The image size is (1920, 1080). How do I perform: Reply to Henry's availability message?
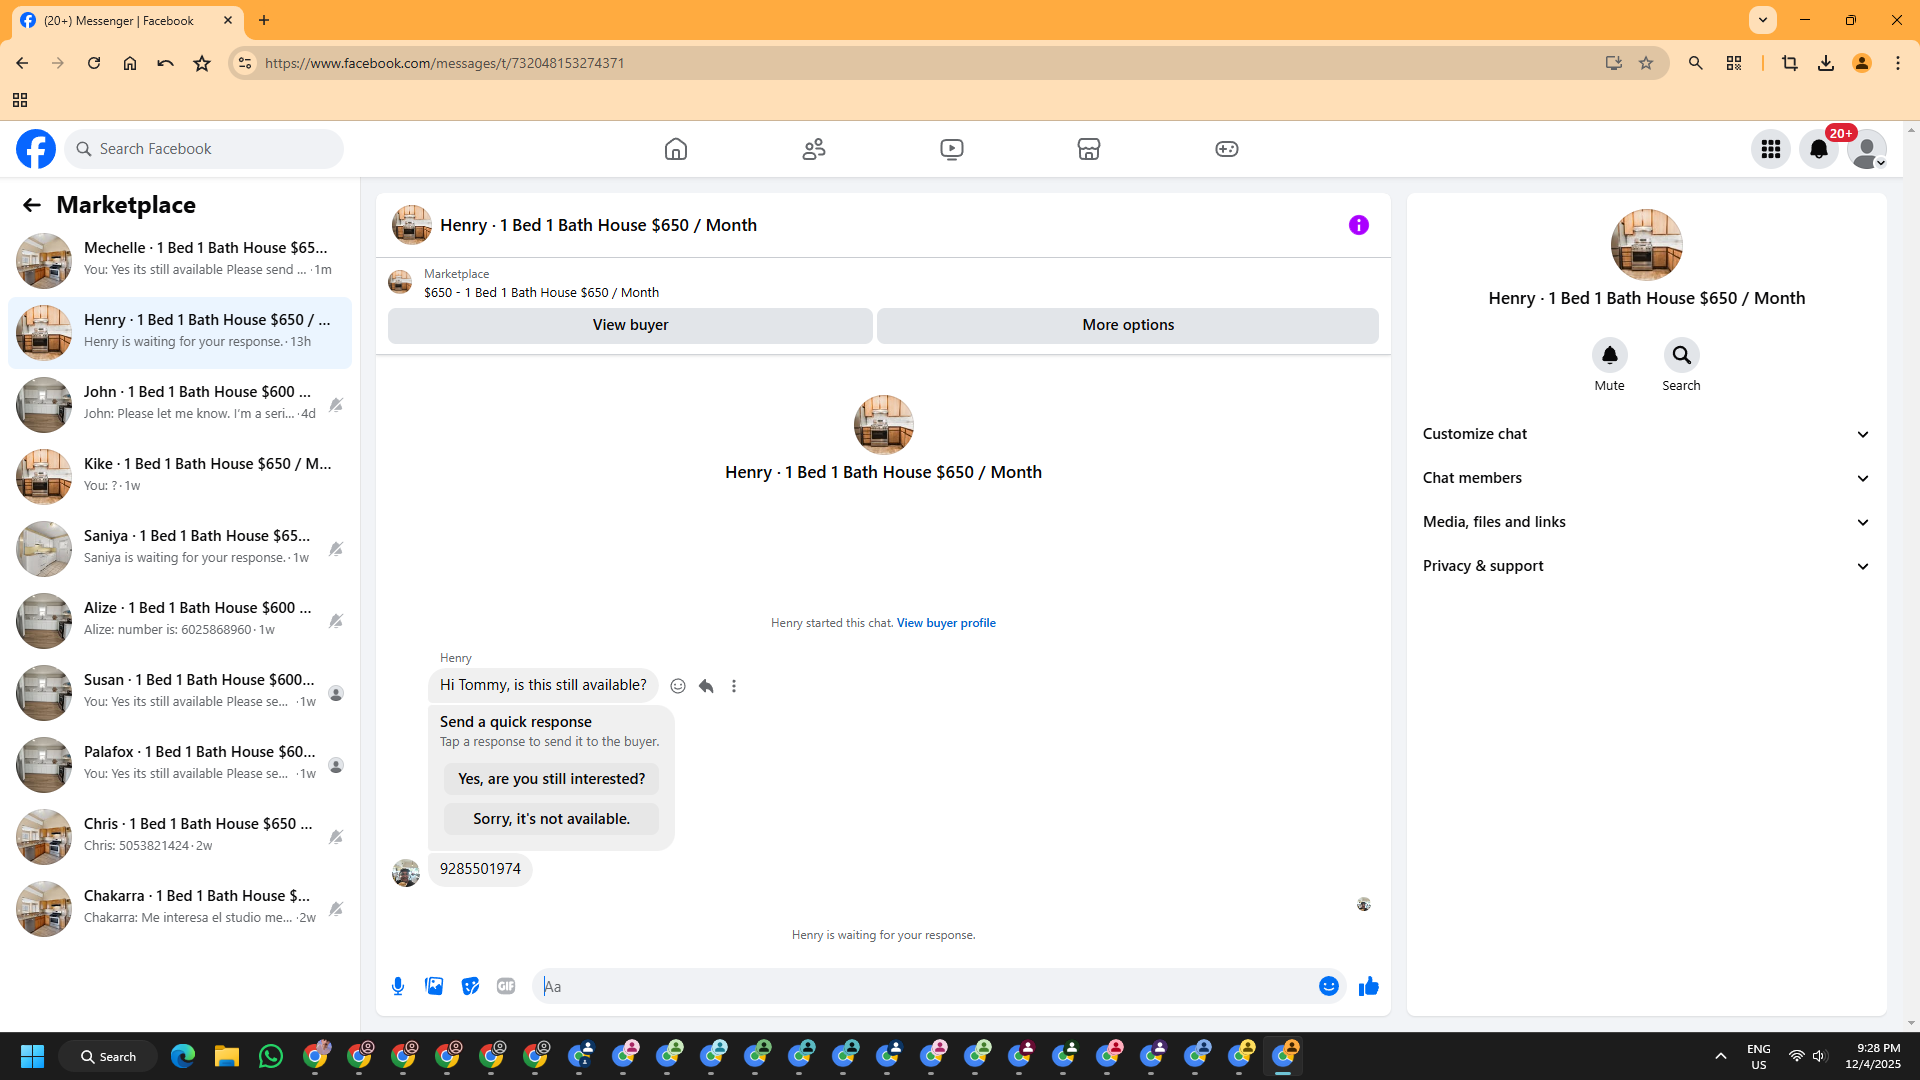[x=706, y=686]
